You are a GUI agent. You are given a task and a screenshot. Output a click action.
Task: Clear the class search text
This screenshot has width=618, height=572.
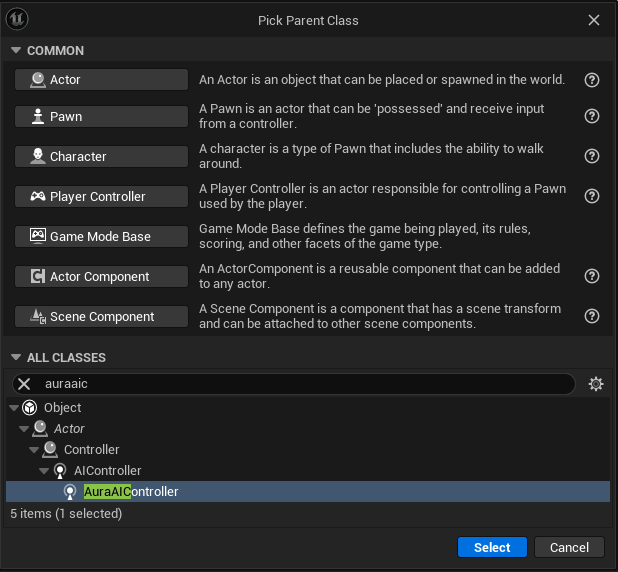point(25,384)
